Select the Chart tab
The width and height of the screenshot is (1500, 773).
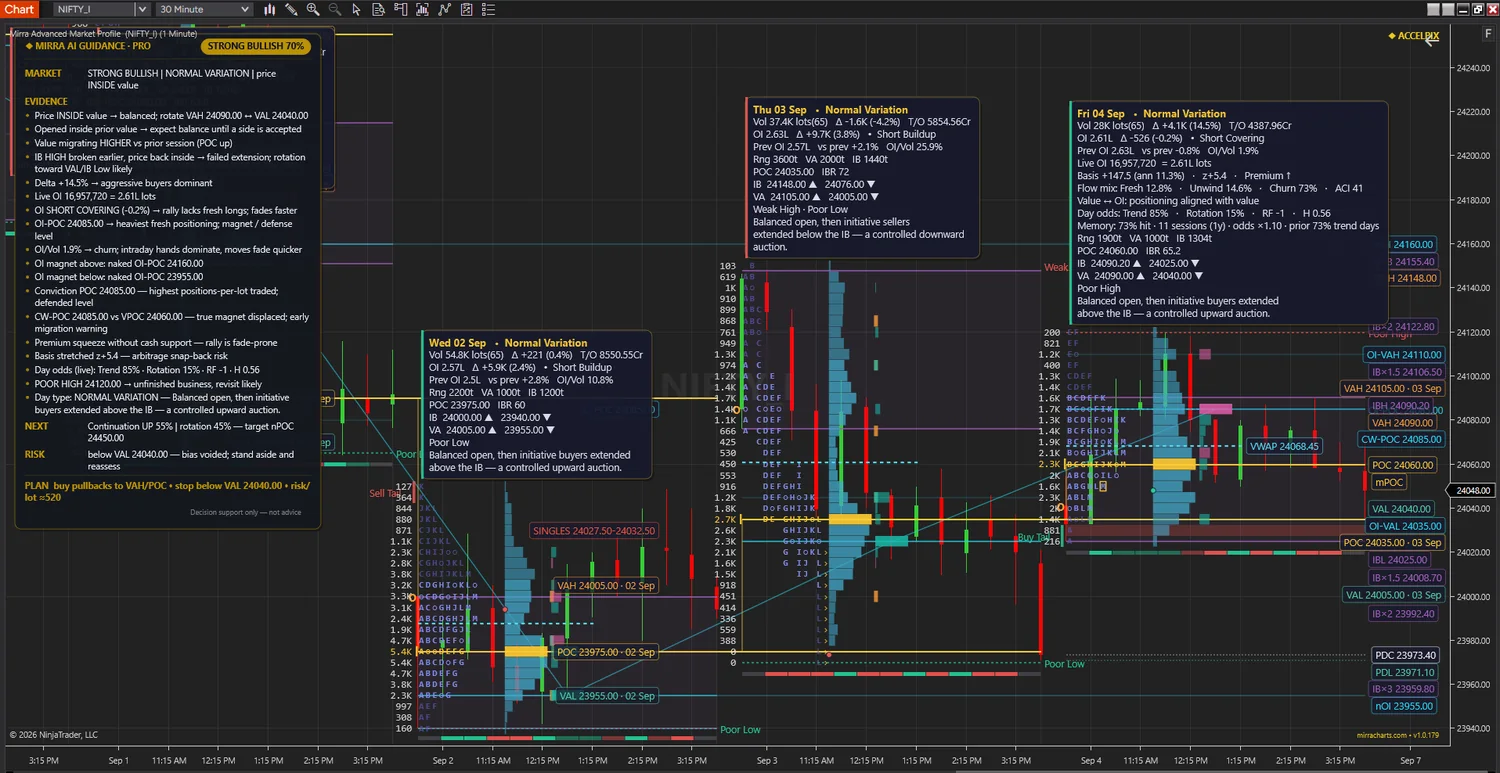click(x=19, y=9)
